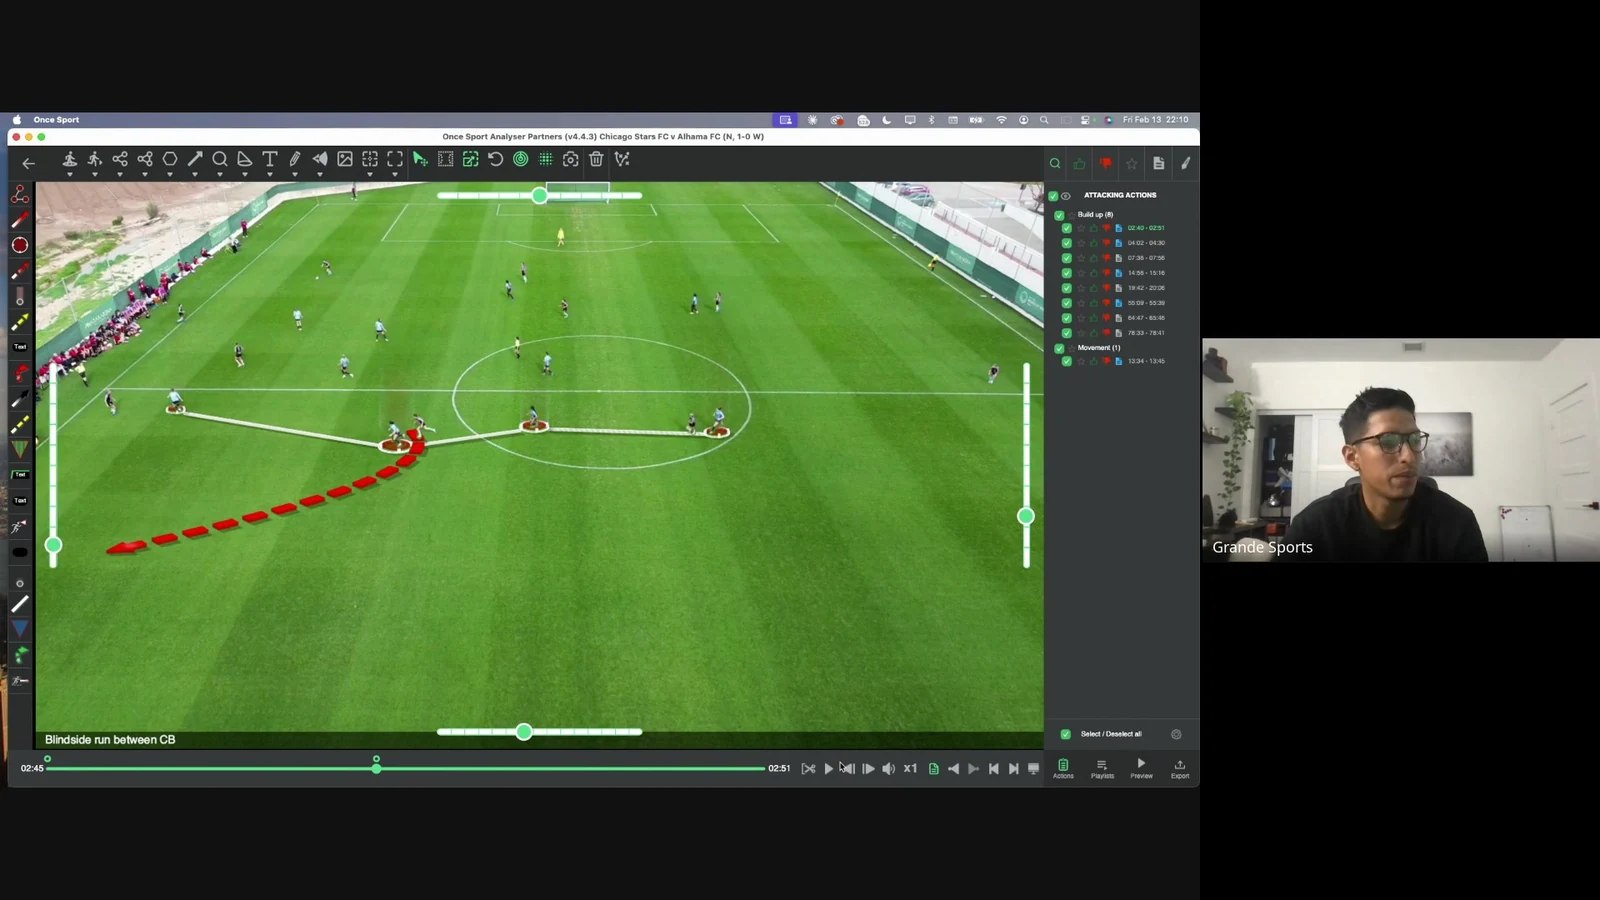Viewport: 1600px width, 900px height.
Task: Click the green dotted grid icon
Action: 546,159
